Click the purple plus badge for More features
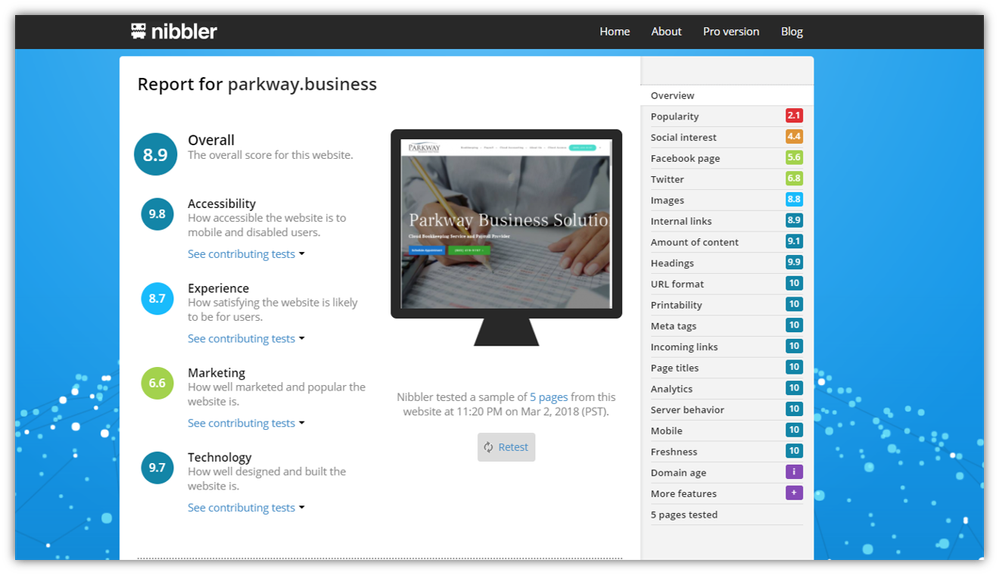The height and width of the screenshot is (575, 999). click(x=794, y=493)
